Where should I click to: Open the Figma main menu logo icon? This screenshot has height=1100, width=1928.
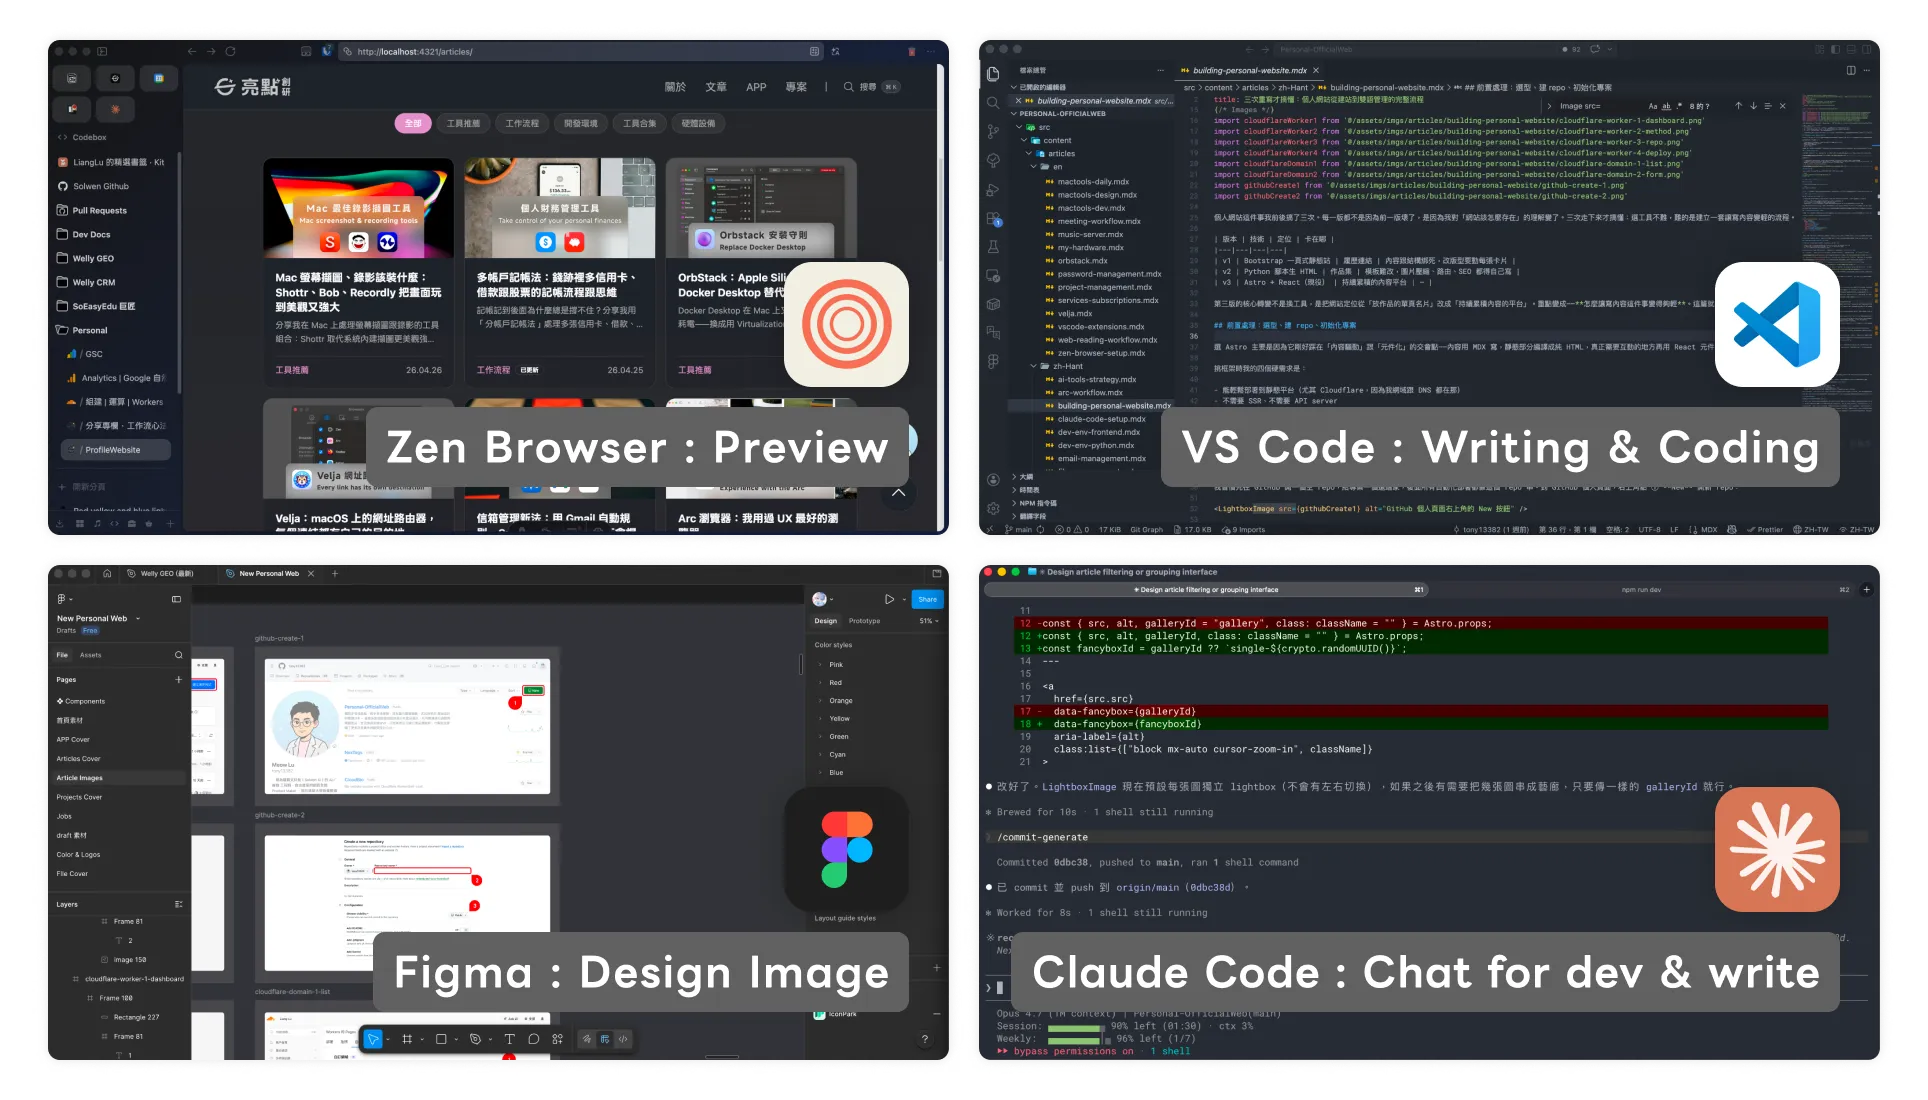(x=62, y=599)
